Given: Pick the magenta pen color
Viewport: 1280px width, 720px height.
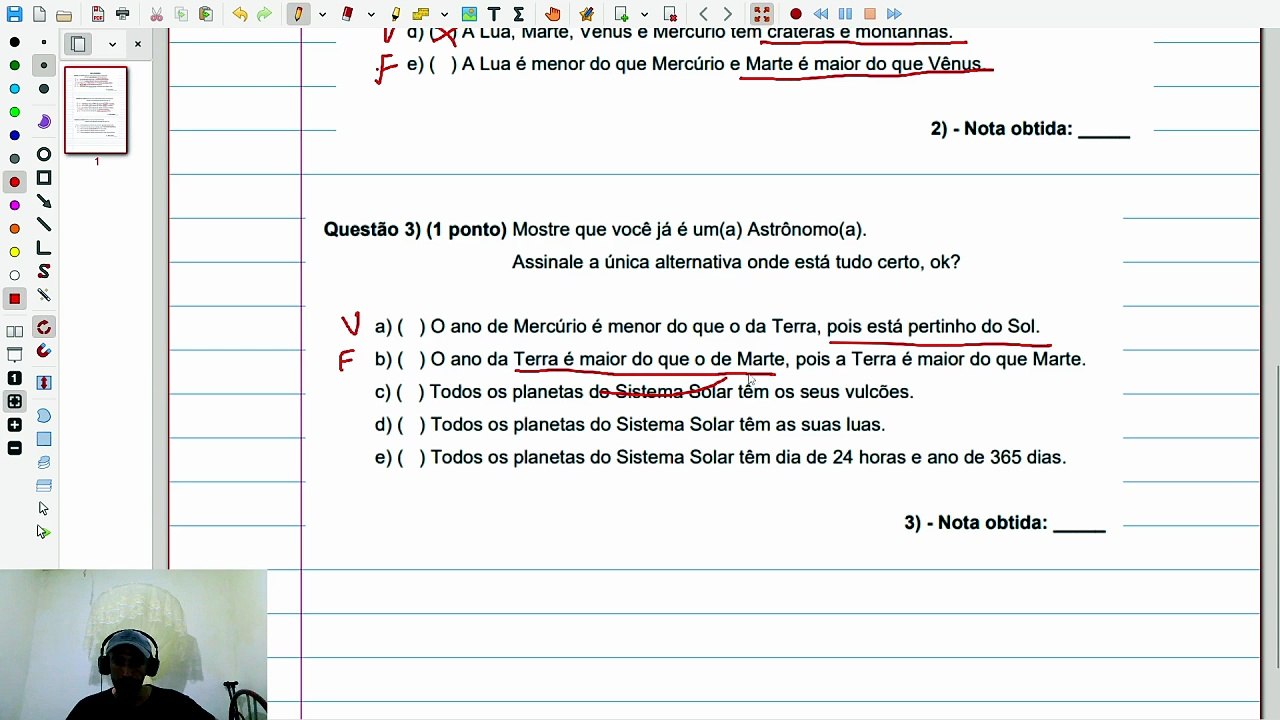Looking at the screenshot, I should (15, 205).
